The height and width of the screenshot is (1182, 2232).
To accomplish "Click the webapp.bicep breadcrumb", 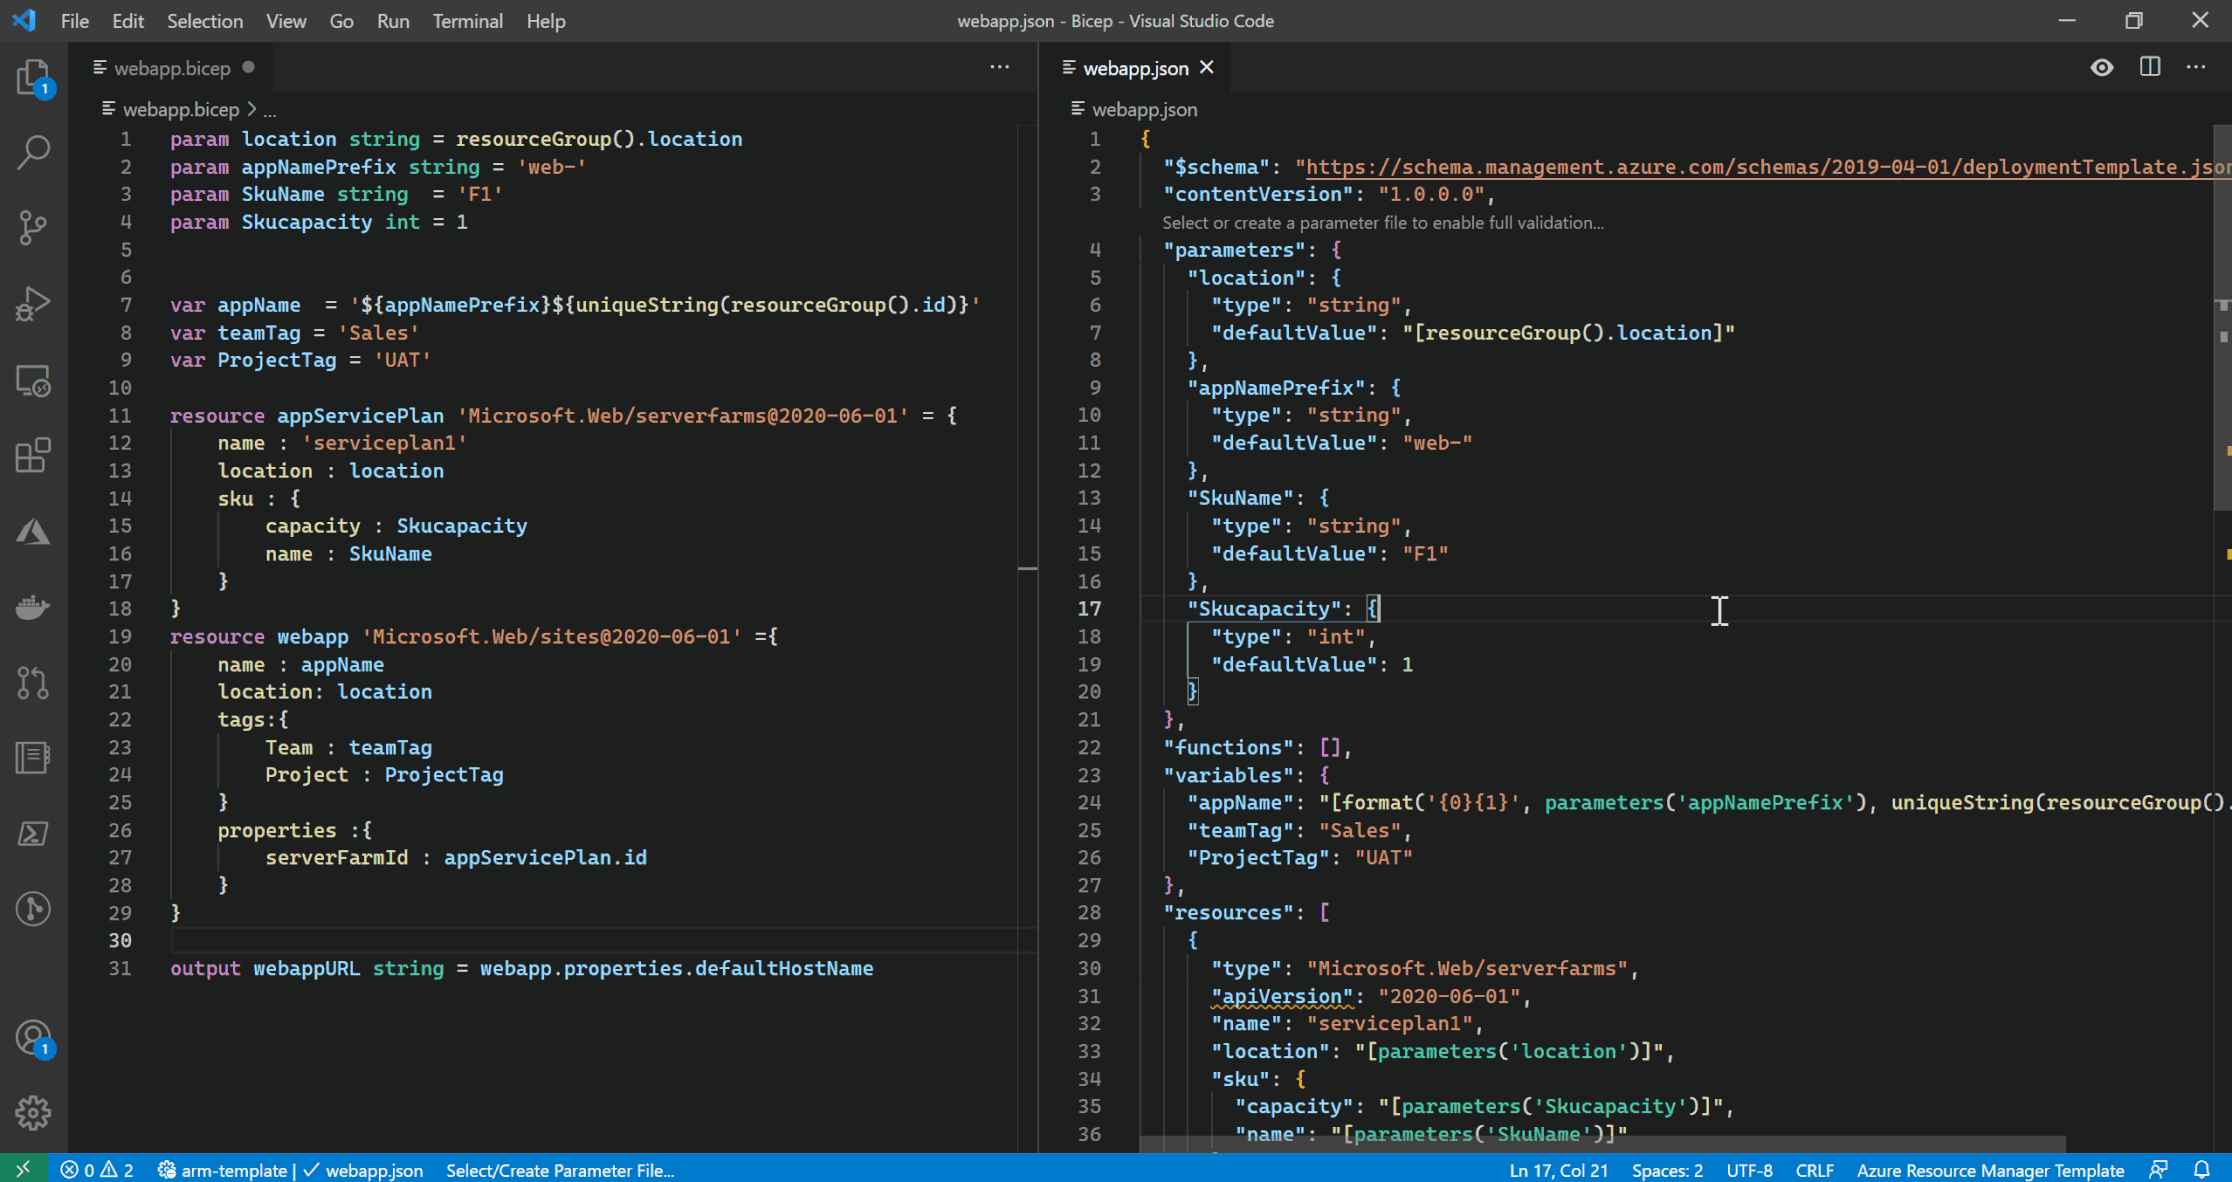I will [180, 109].
